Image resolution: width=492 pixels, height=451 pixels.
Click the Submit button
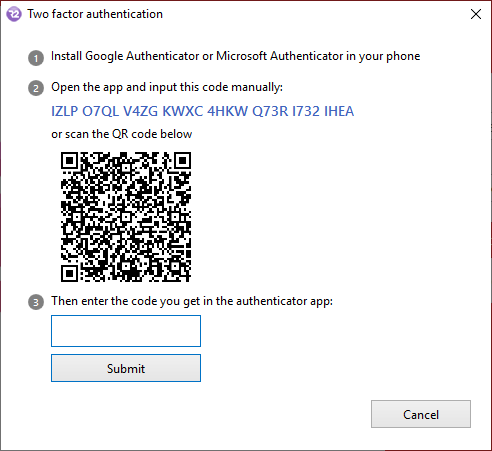click(x=126, y=368)
